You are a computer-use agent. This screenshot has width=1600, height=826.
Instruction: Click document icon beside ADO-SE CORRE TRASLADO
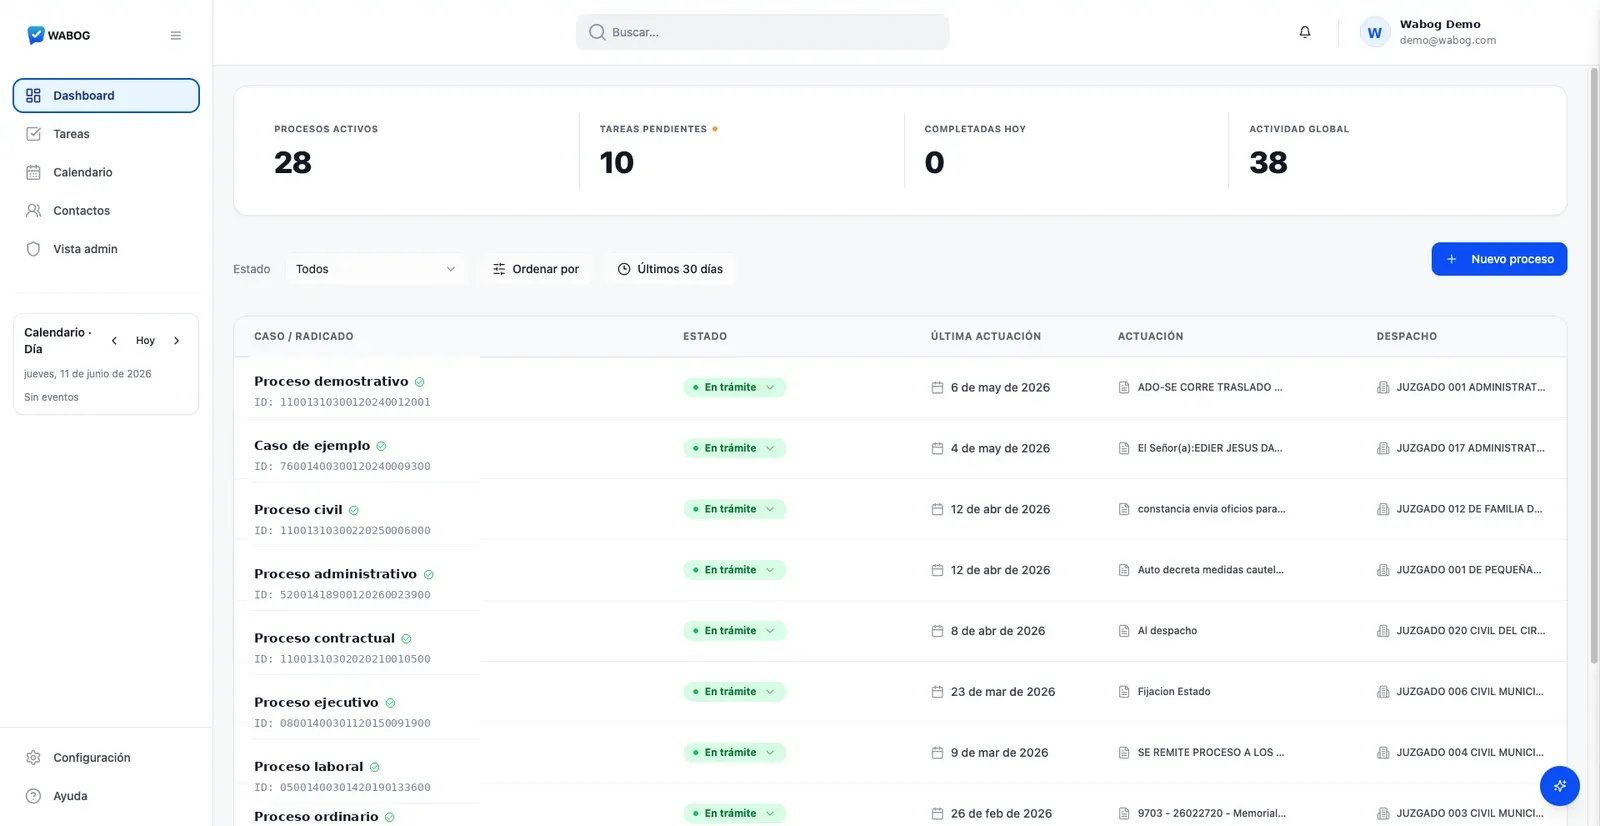[1124, 387]
